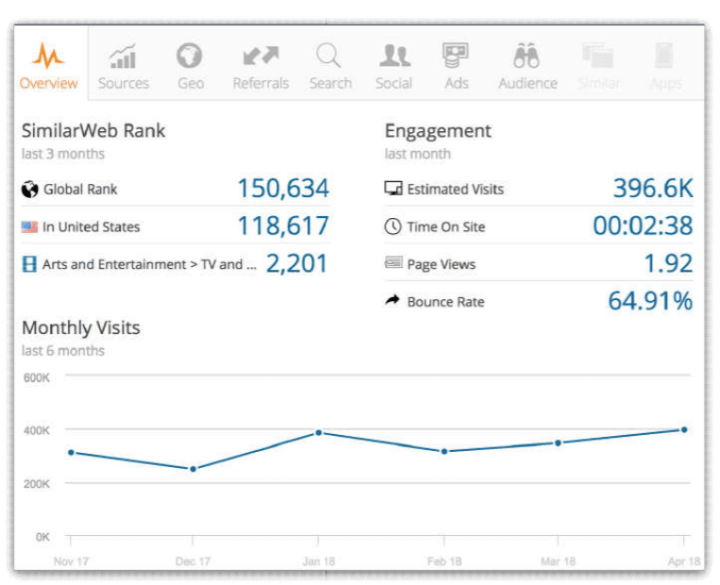Screen dimensions: 720x585
Task: Click the Geo globe icon
Action: point(189,56)
